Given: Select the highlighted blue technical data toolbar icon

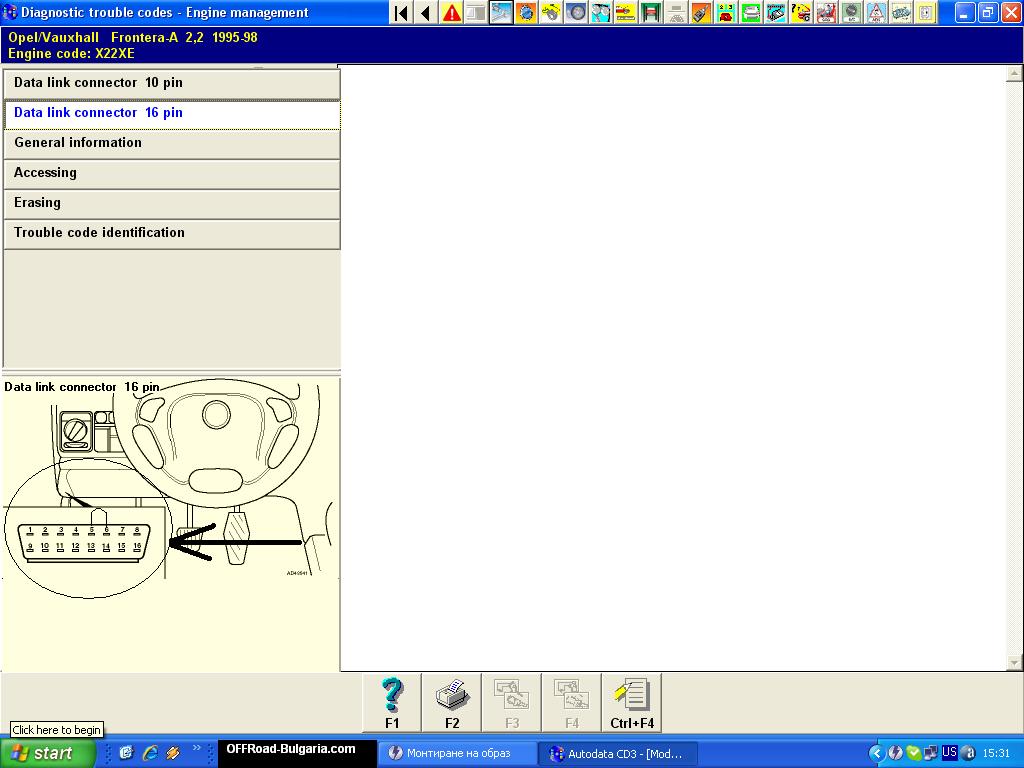Looking at the screenshot, I should tap(501, 12).
